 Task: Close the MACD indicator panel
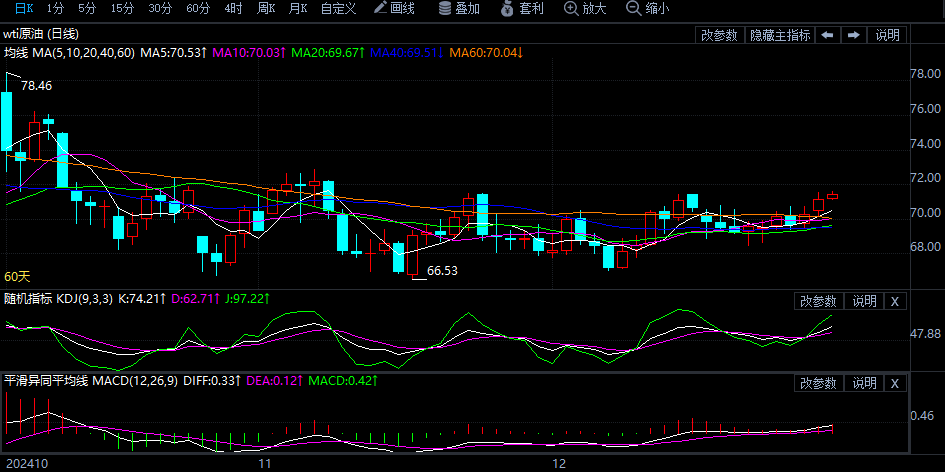pyautogui.click(x=895, y=383)
